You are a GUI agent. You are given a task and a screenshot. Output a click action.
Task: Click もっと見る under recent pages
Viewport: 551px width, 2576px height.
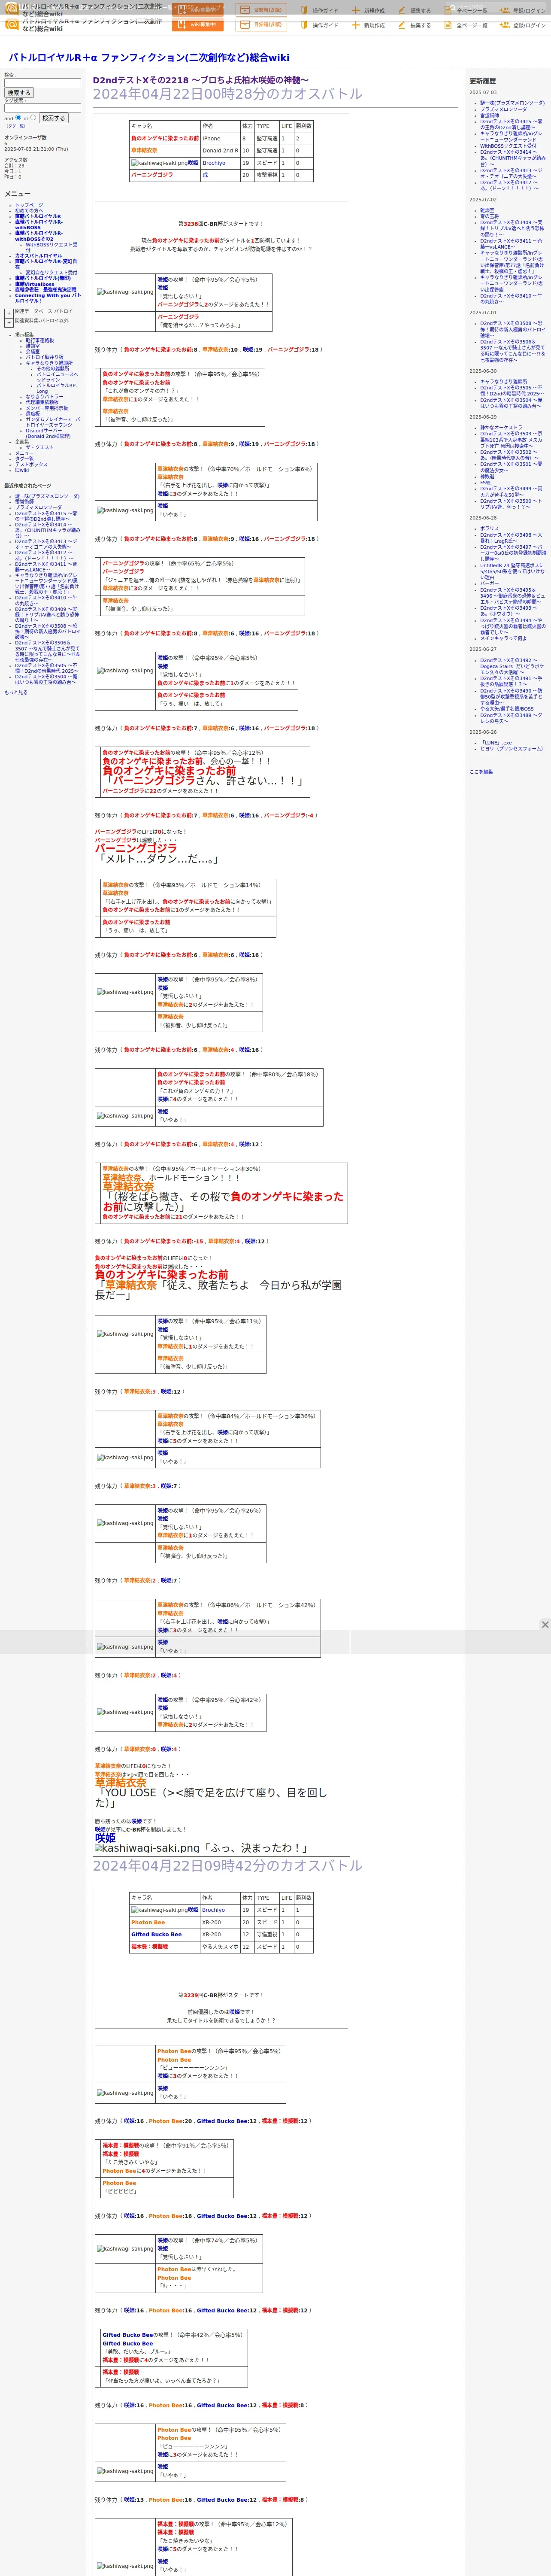coord(16,692)
